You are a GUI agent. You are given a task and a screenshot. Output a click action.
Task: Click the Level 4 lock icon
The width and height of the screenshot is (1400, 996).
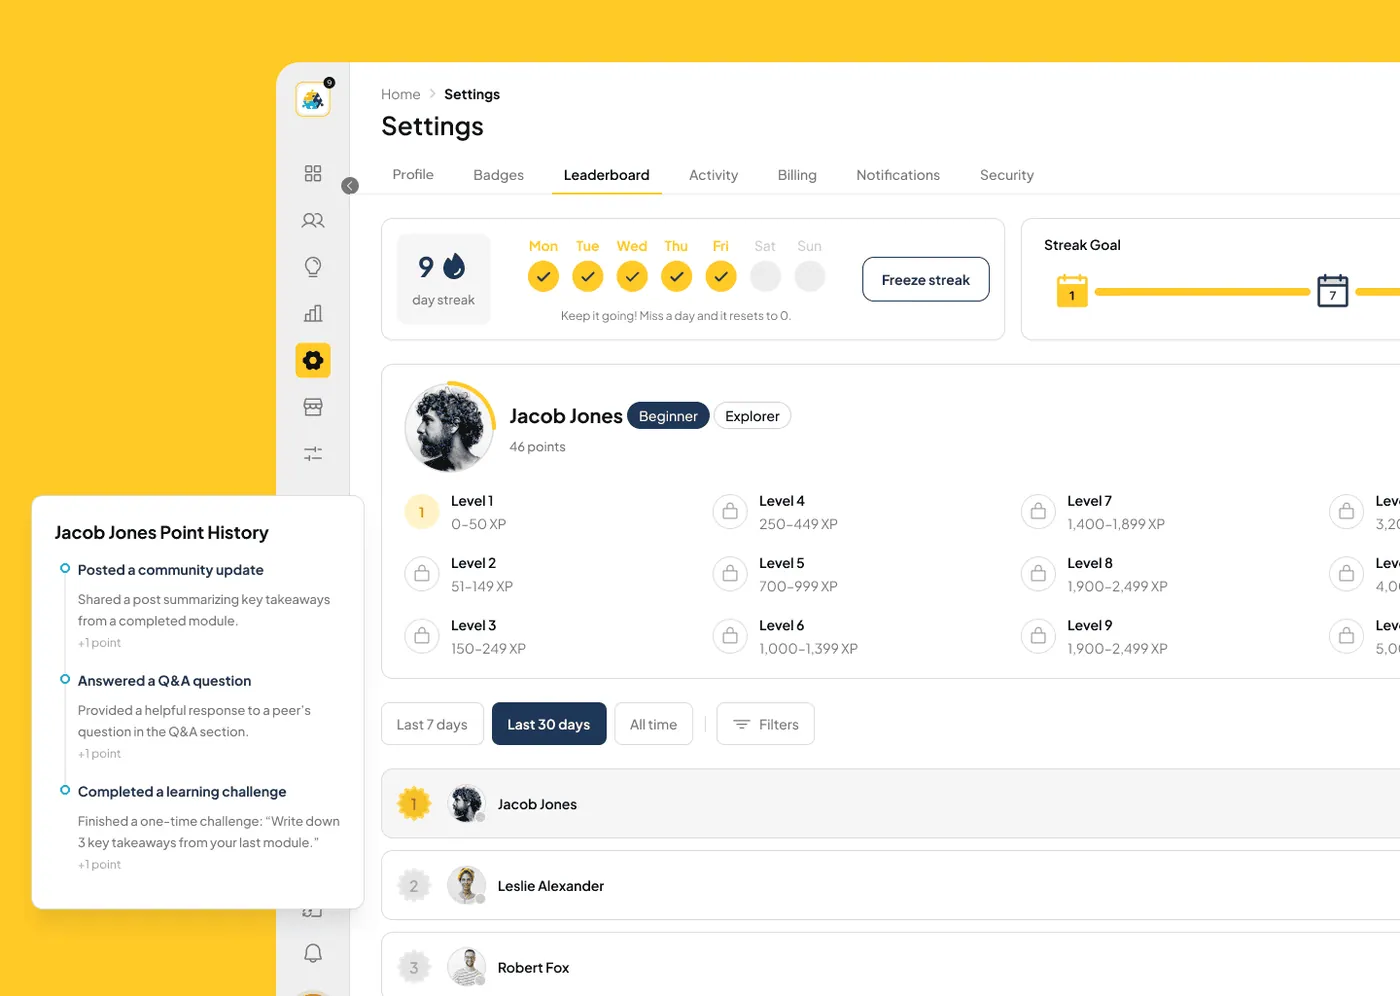pyautogui.click(x=730, y=512)
